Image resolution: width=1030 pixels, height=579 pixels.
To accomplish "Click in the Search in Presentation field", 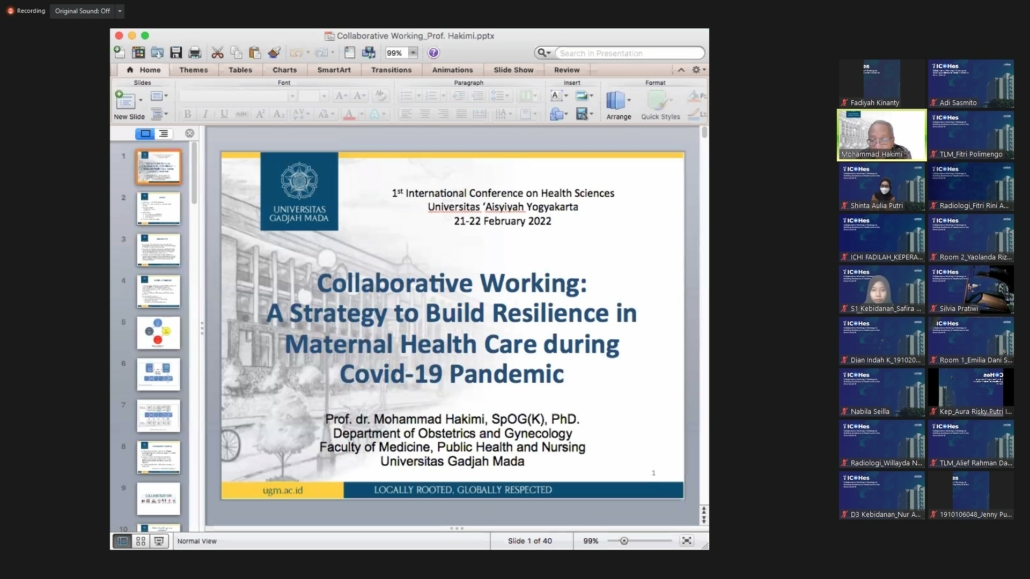I will (630, 53).
